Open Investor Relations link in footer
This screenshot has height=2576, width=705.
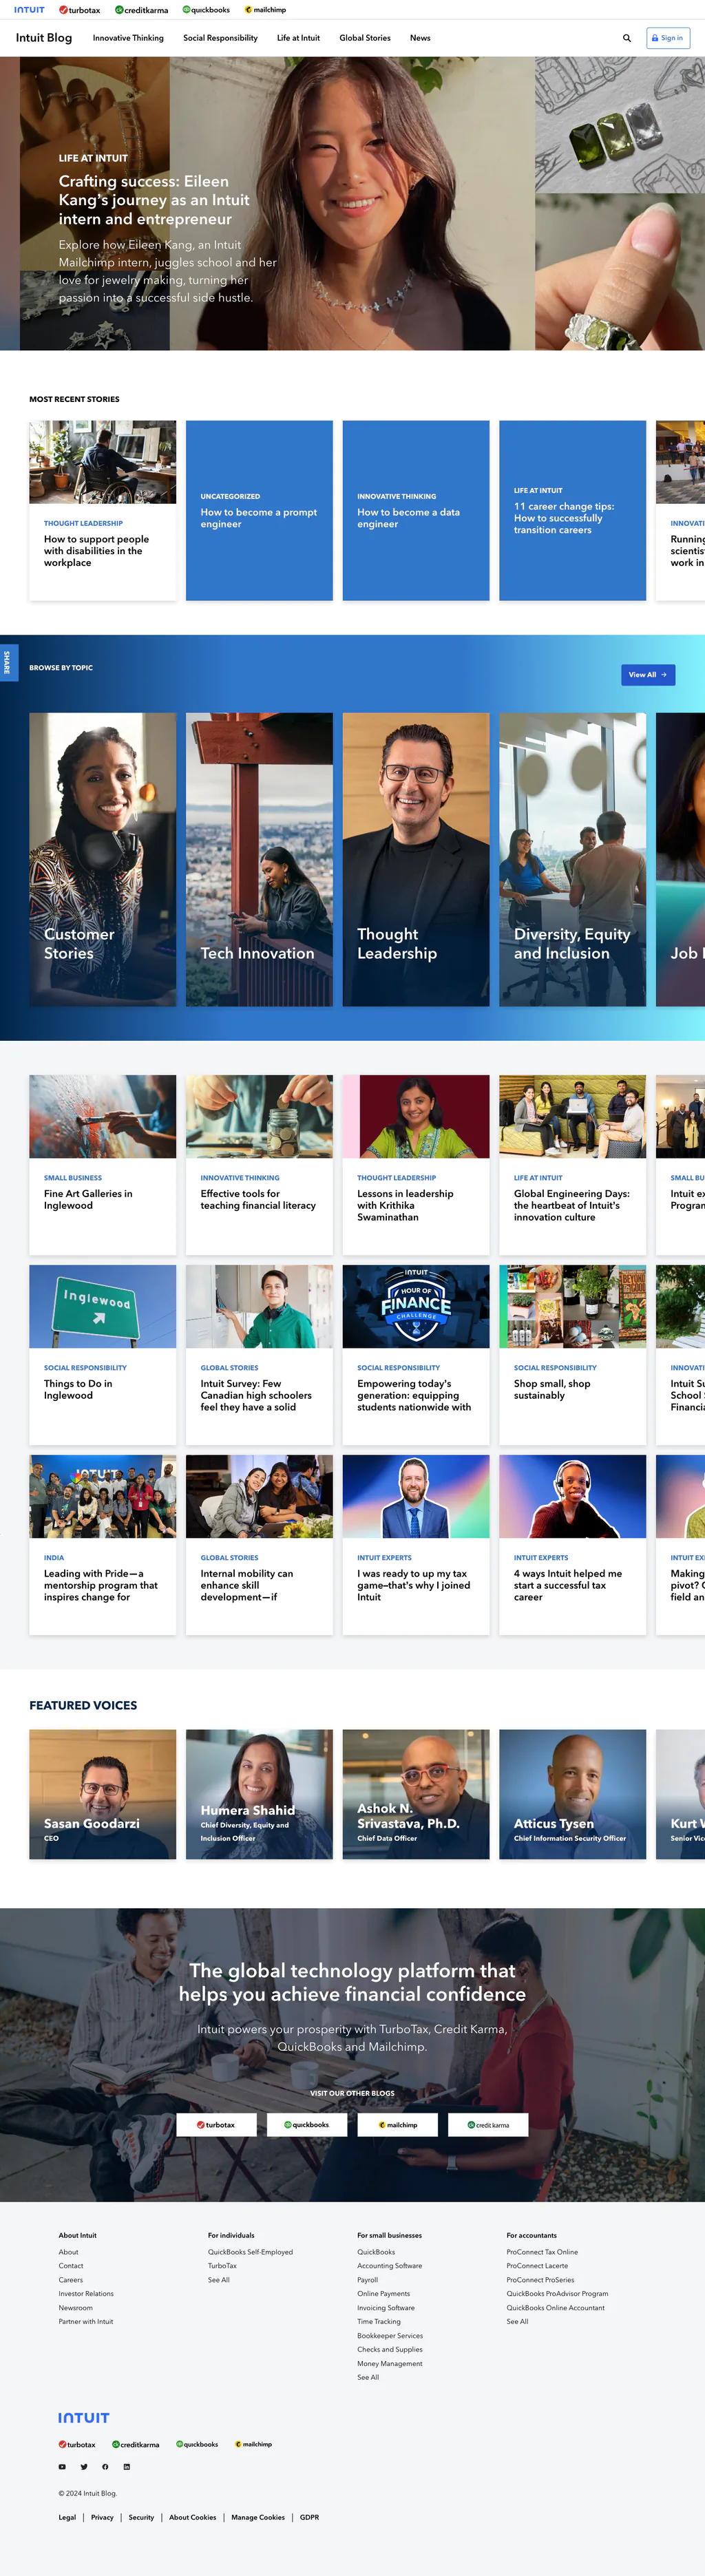[86, 2294]
